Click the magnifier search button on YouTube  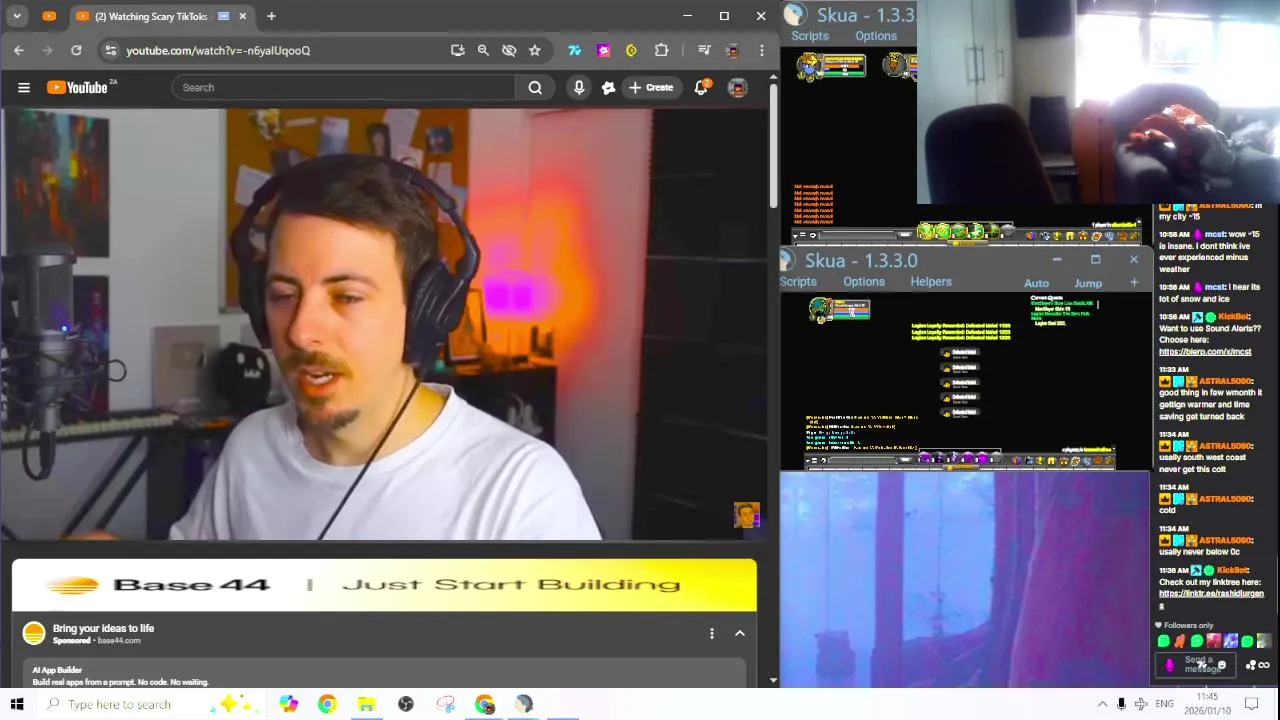point(535,88)
